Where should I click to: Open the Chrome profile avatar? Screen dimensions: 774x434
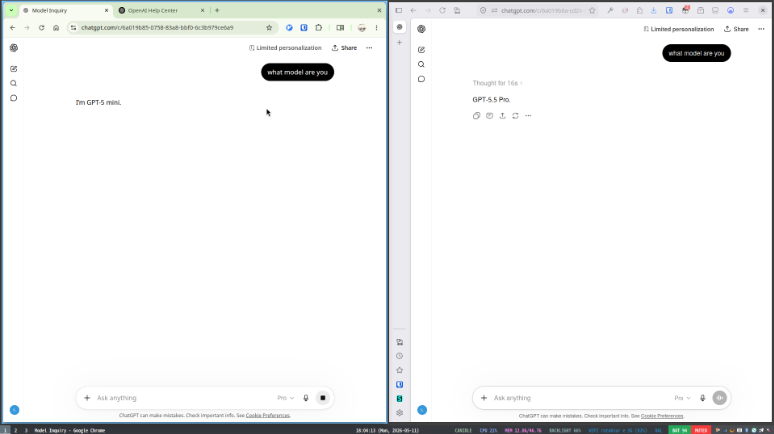362,28
